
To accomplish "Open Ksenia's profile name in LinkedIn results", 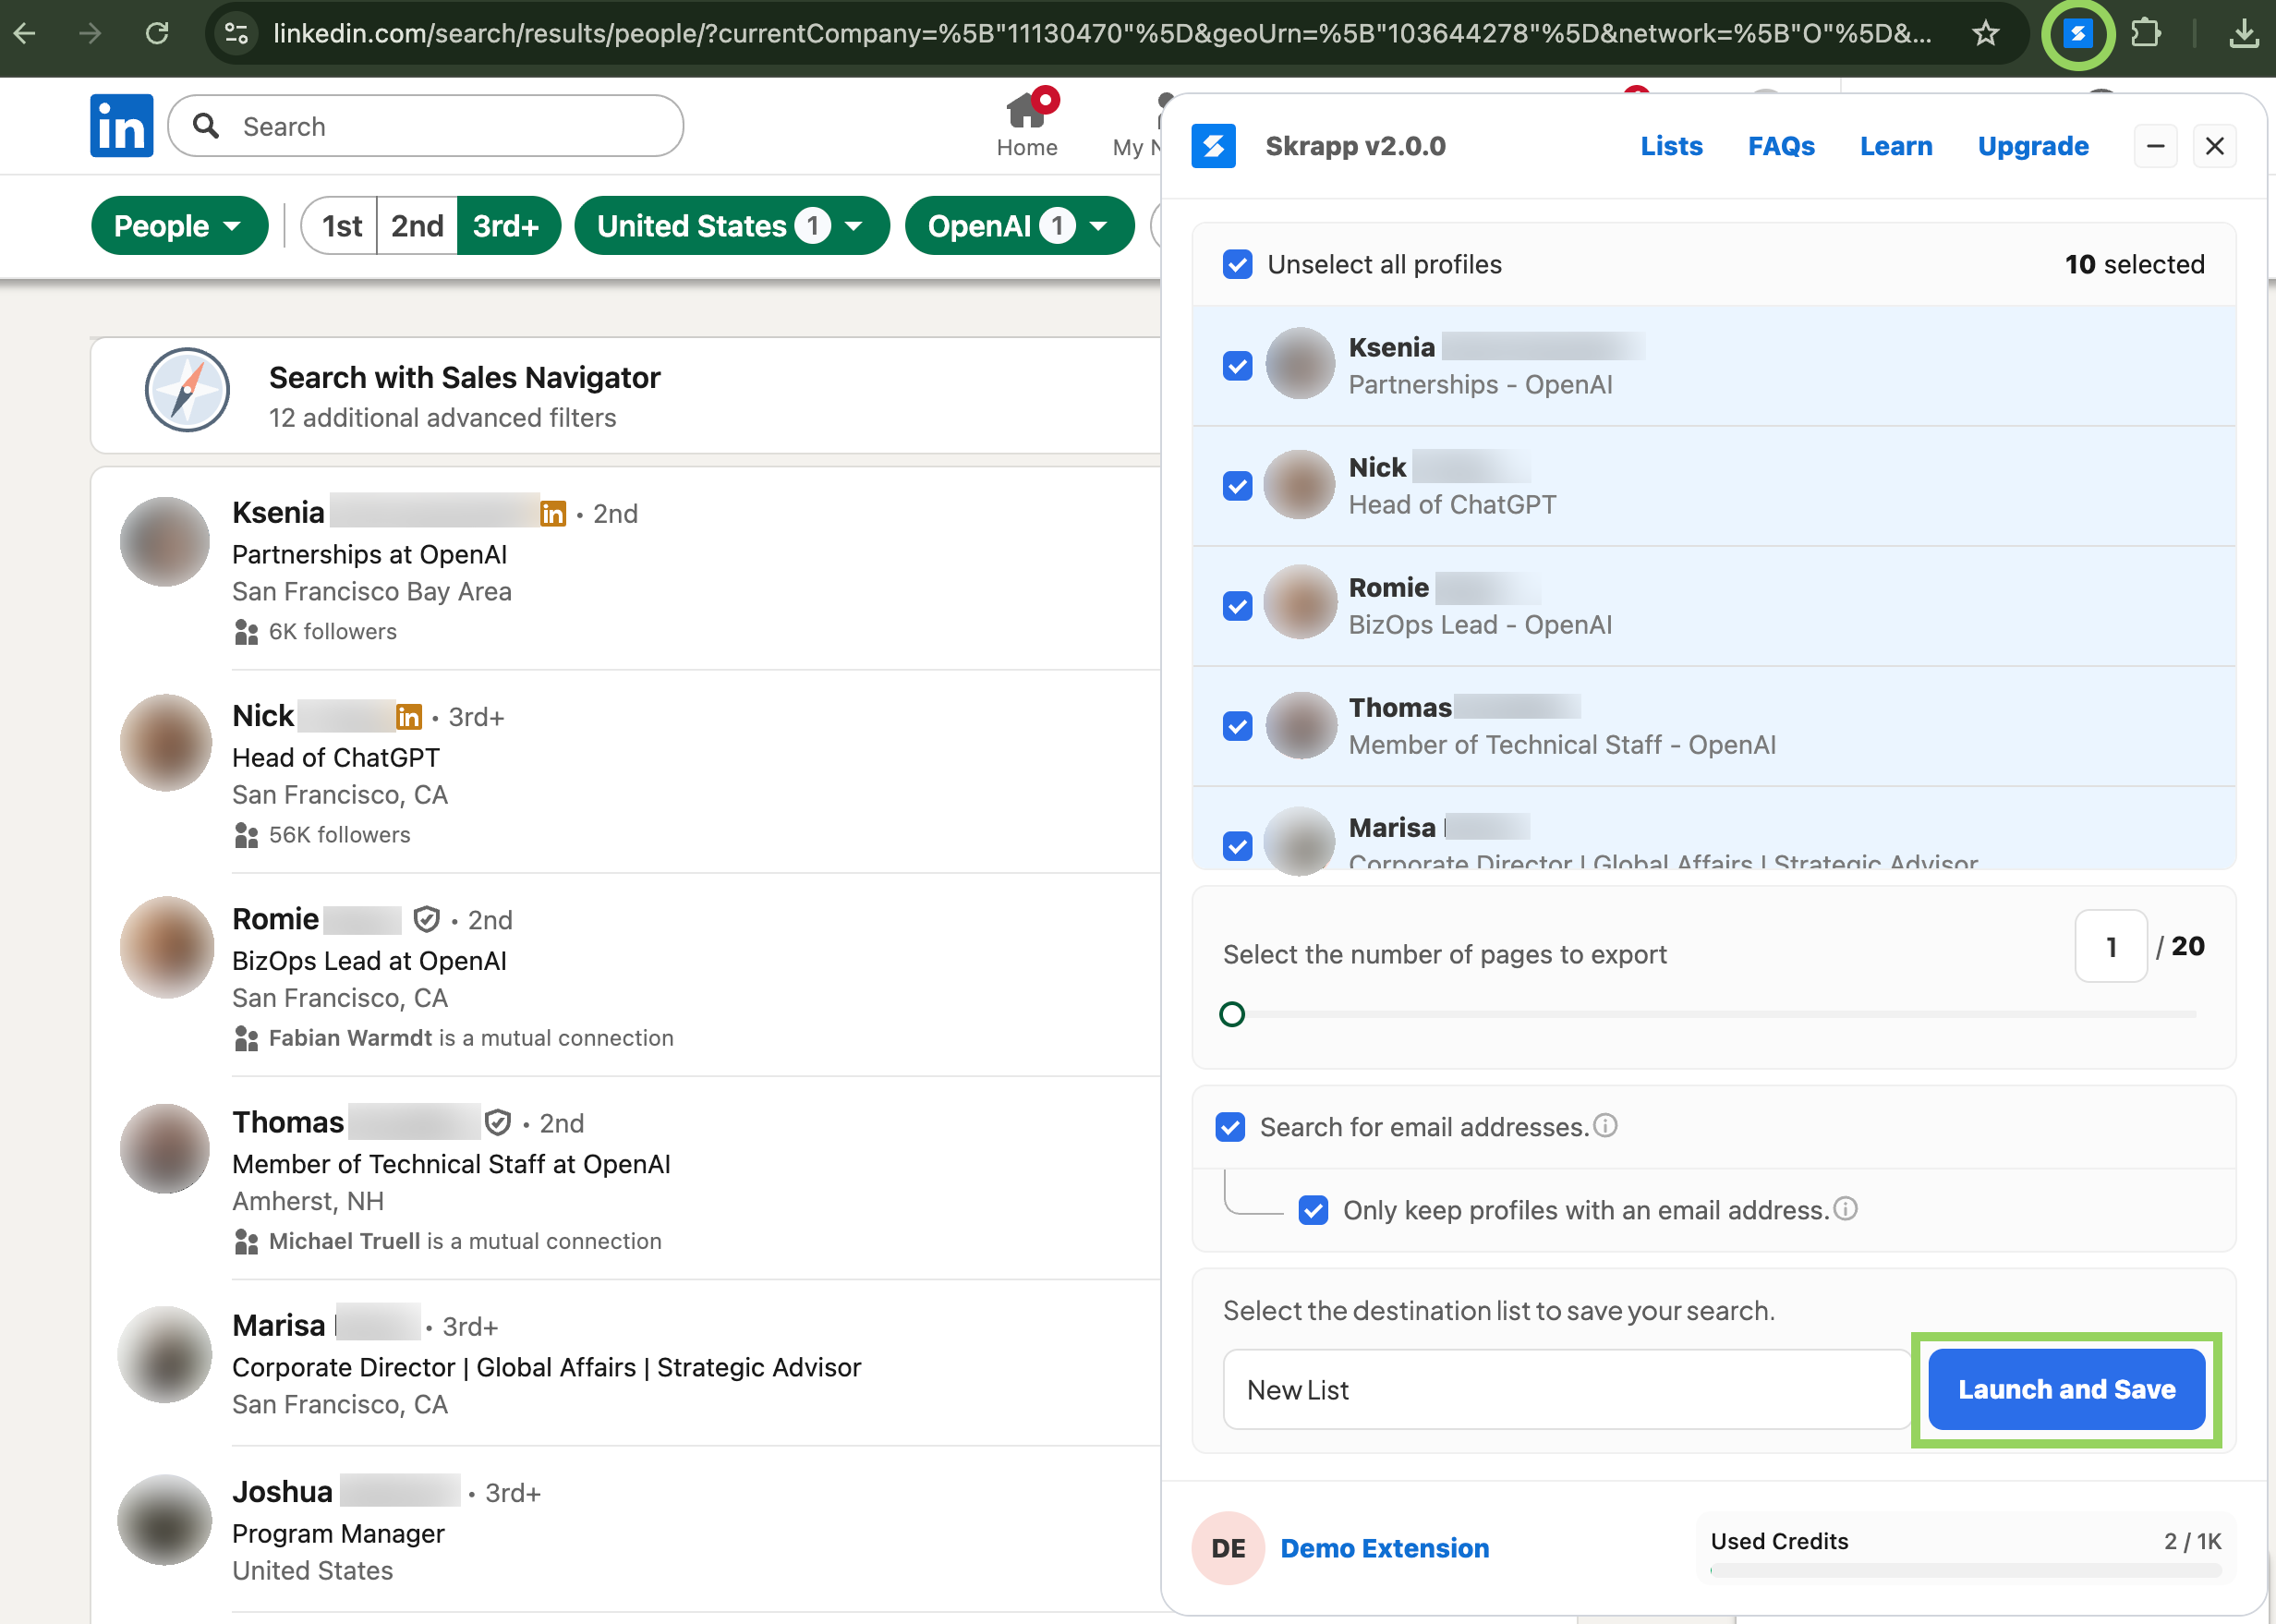I will (278, 512).
